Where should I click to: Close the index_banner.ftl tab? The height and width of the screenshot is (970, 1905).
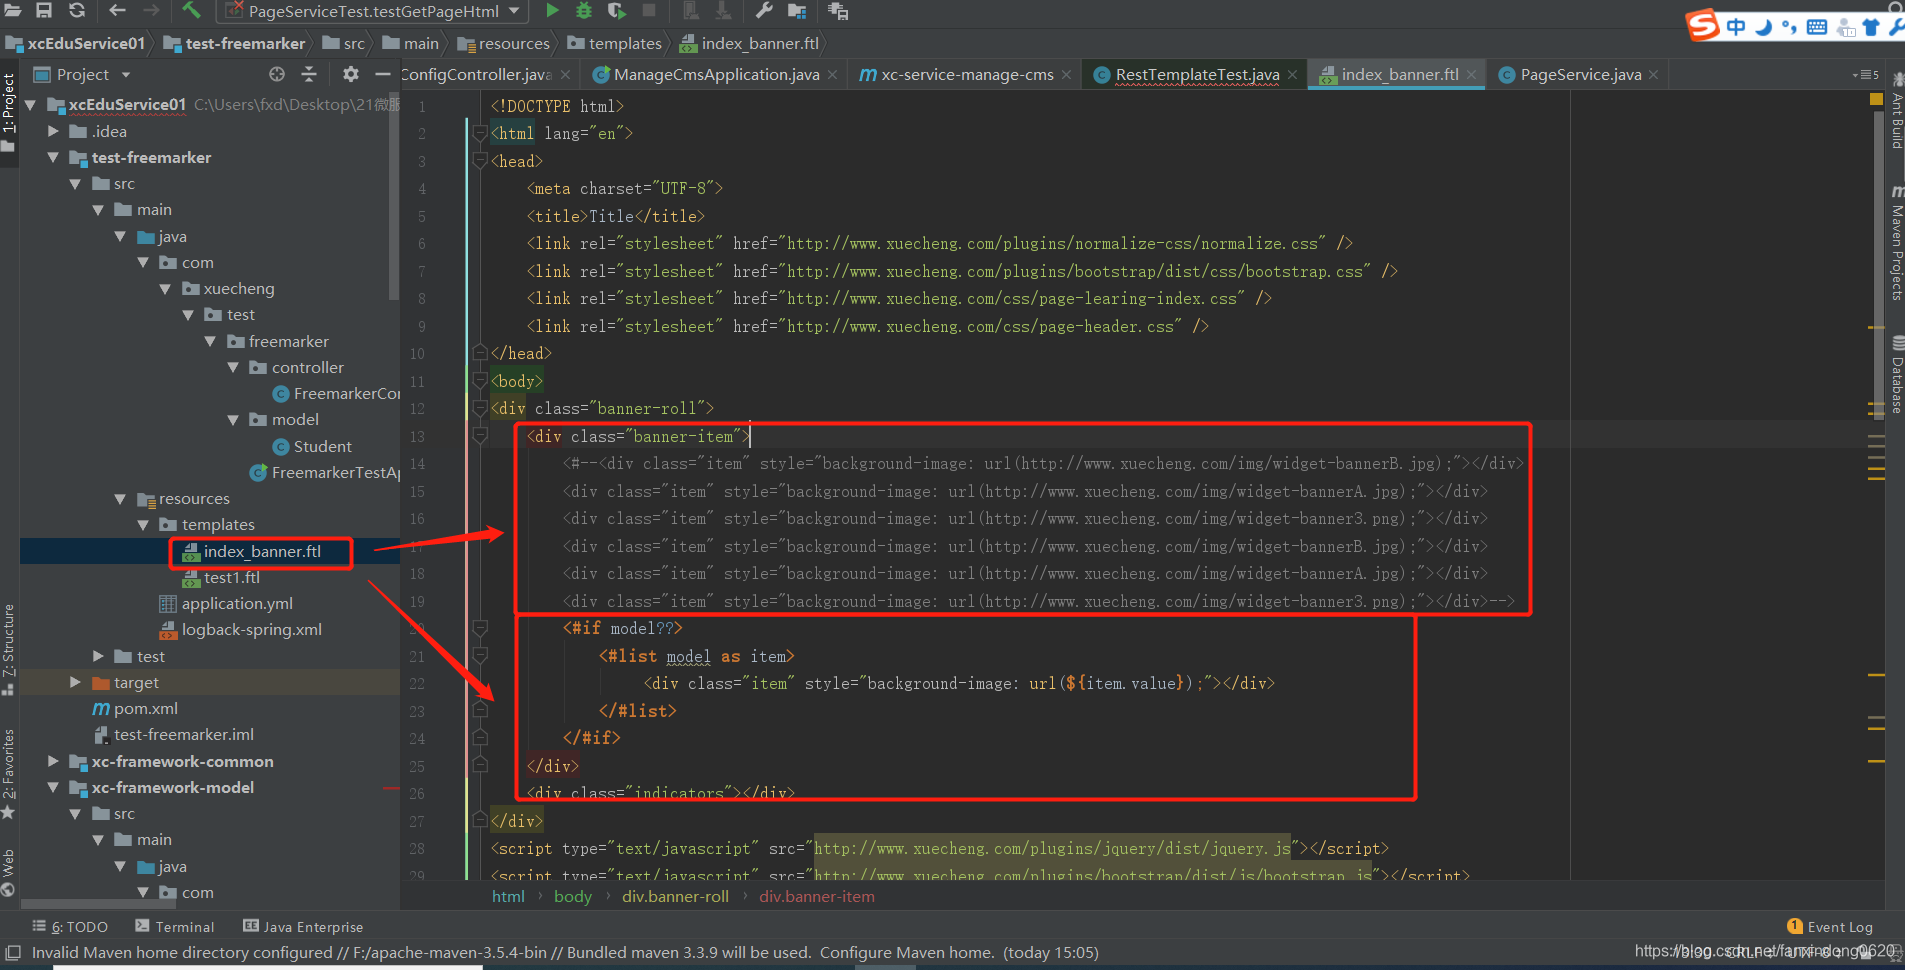pos(1471,74)
